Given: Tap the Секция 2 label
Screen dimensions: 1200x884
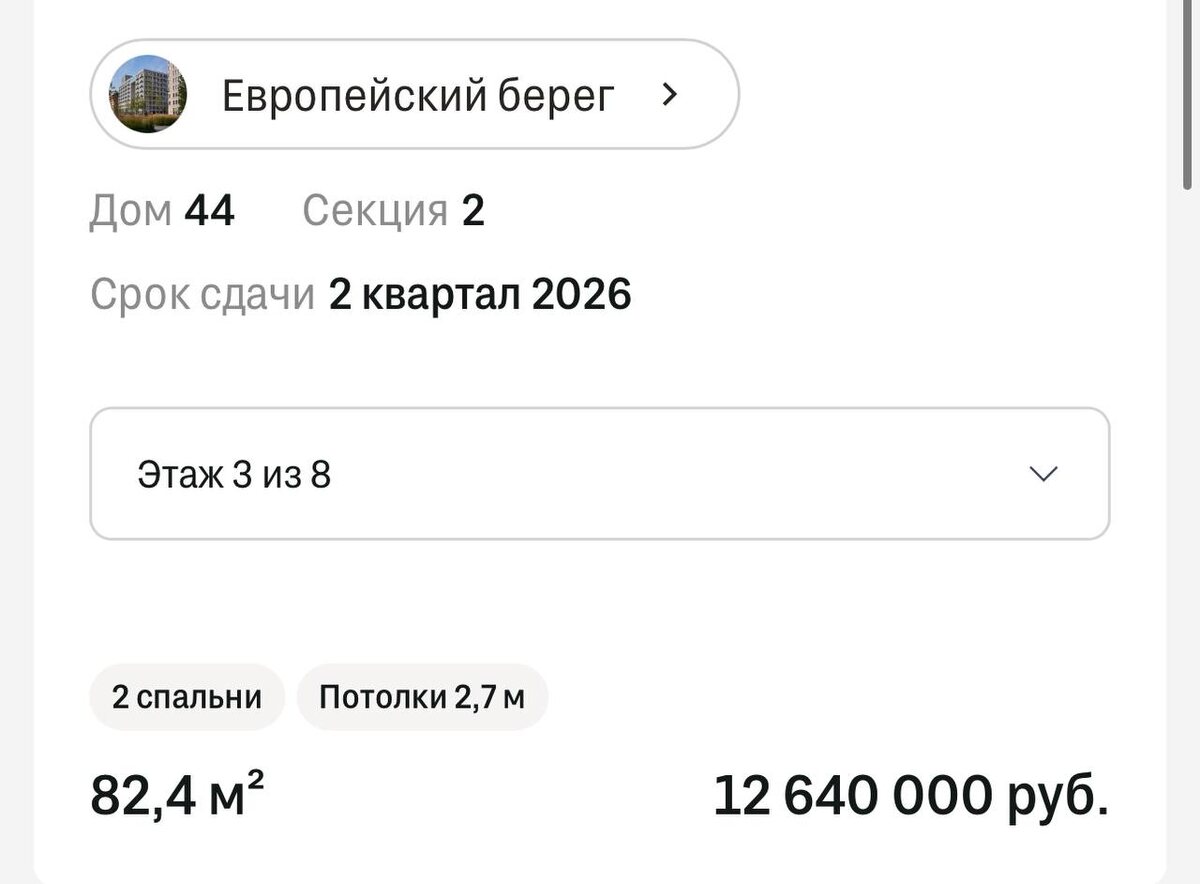Looking at the screenshot, I should pyautogui.click(x=393, y=211).
